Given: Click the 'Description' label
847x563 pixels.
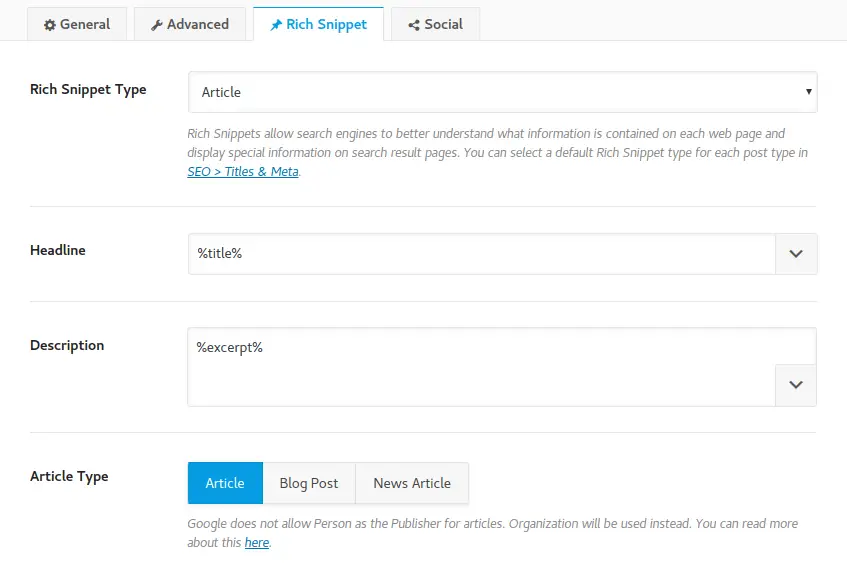Looking at the screenshot, I should (67, 345).
